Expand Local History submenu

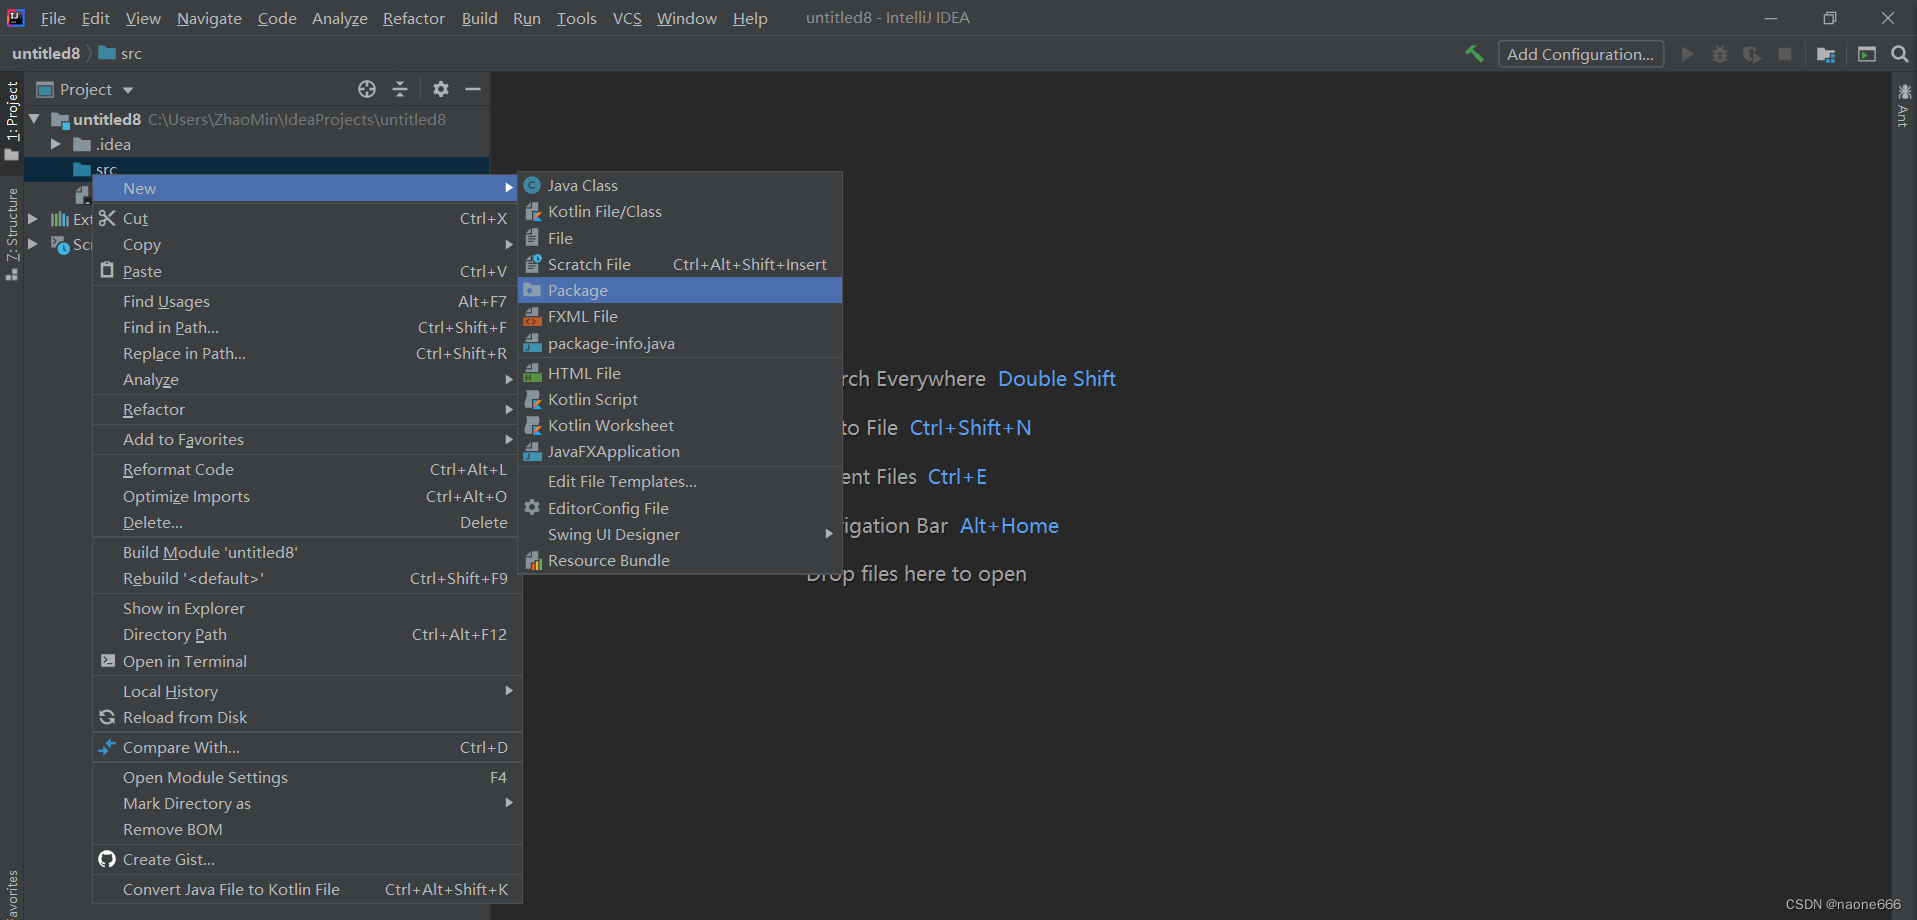pos(307,691)
